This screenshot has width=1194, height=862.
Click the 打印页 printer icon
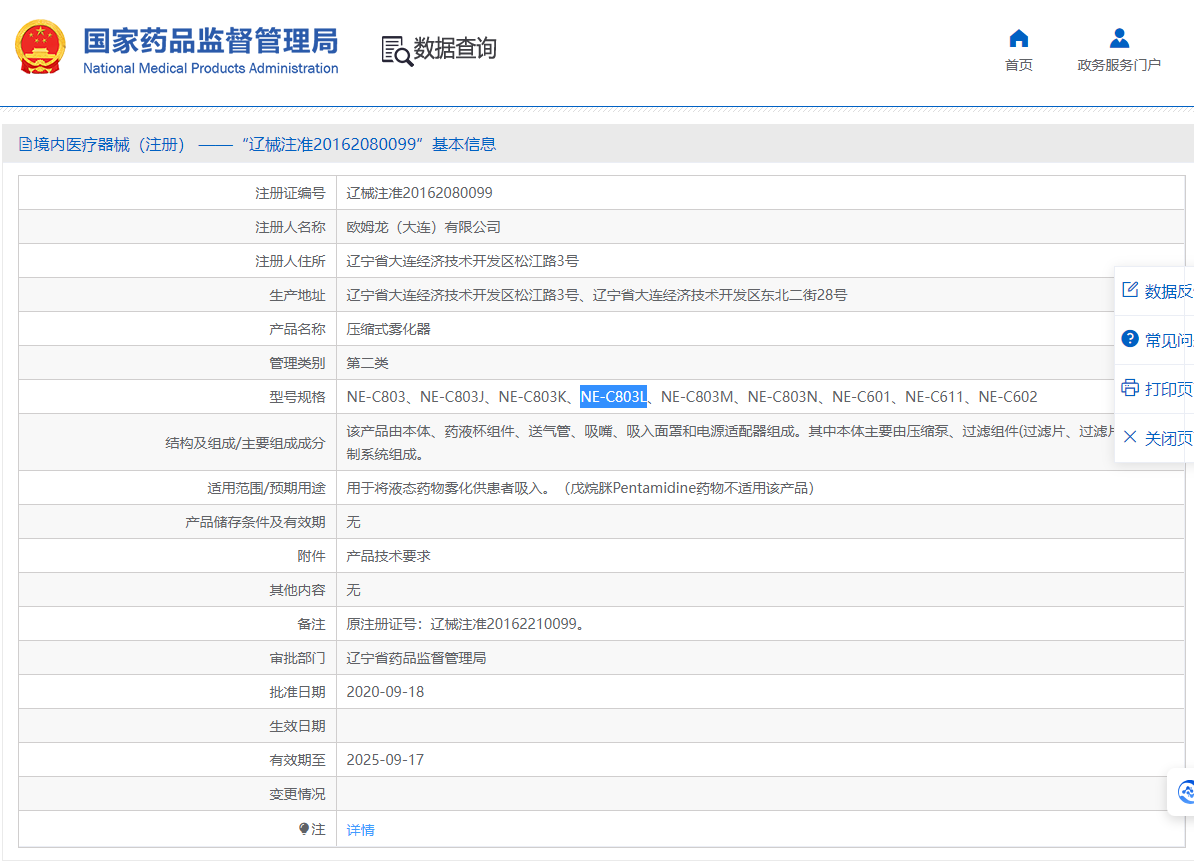point(1130,388)
